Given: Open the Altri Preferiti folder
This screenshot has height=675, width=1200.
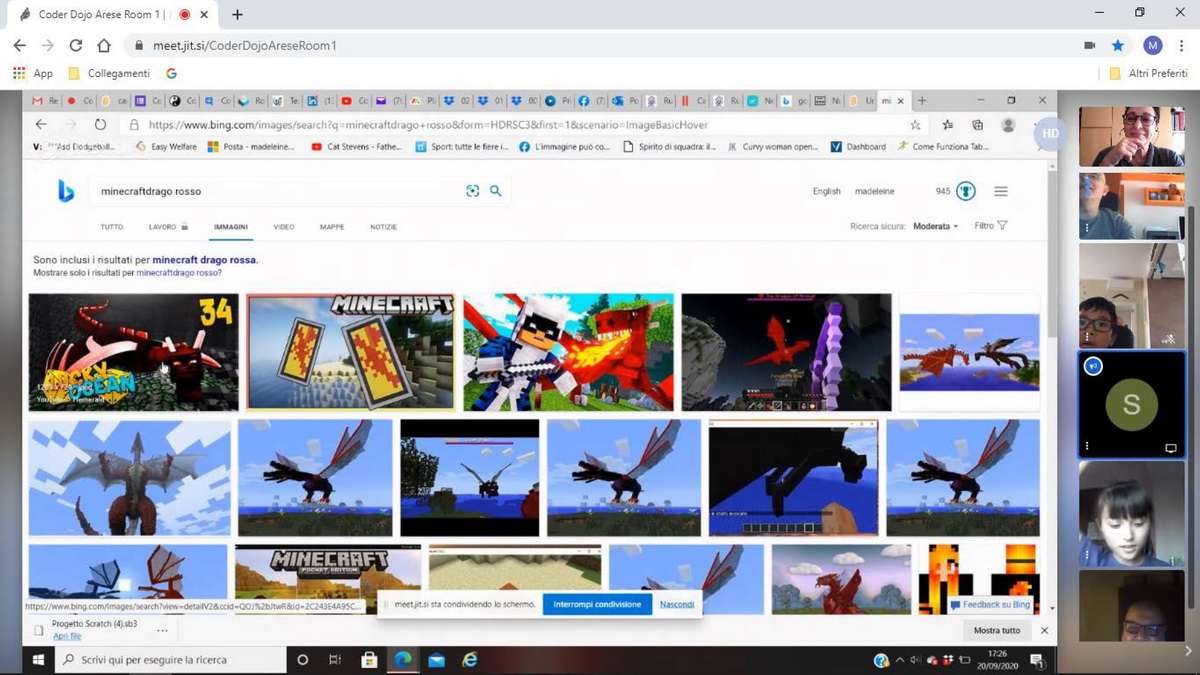Looking at the screenshot, I should (1148, 73).
